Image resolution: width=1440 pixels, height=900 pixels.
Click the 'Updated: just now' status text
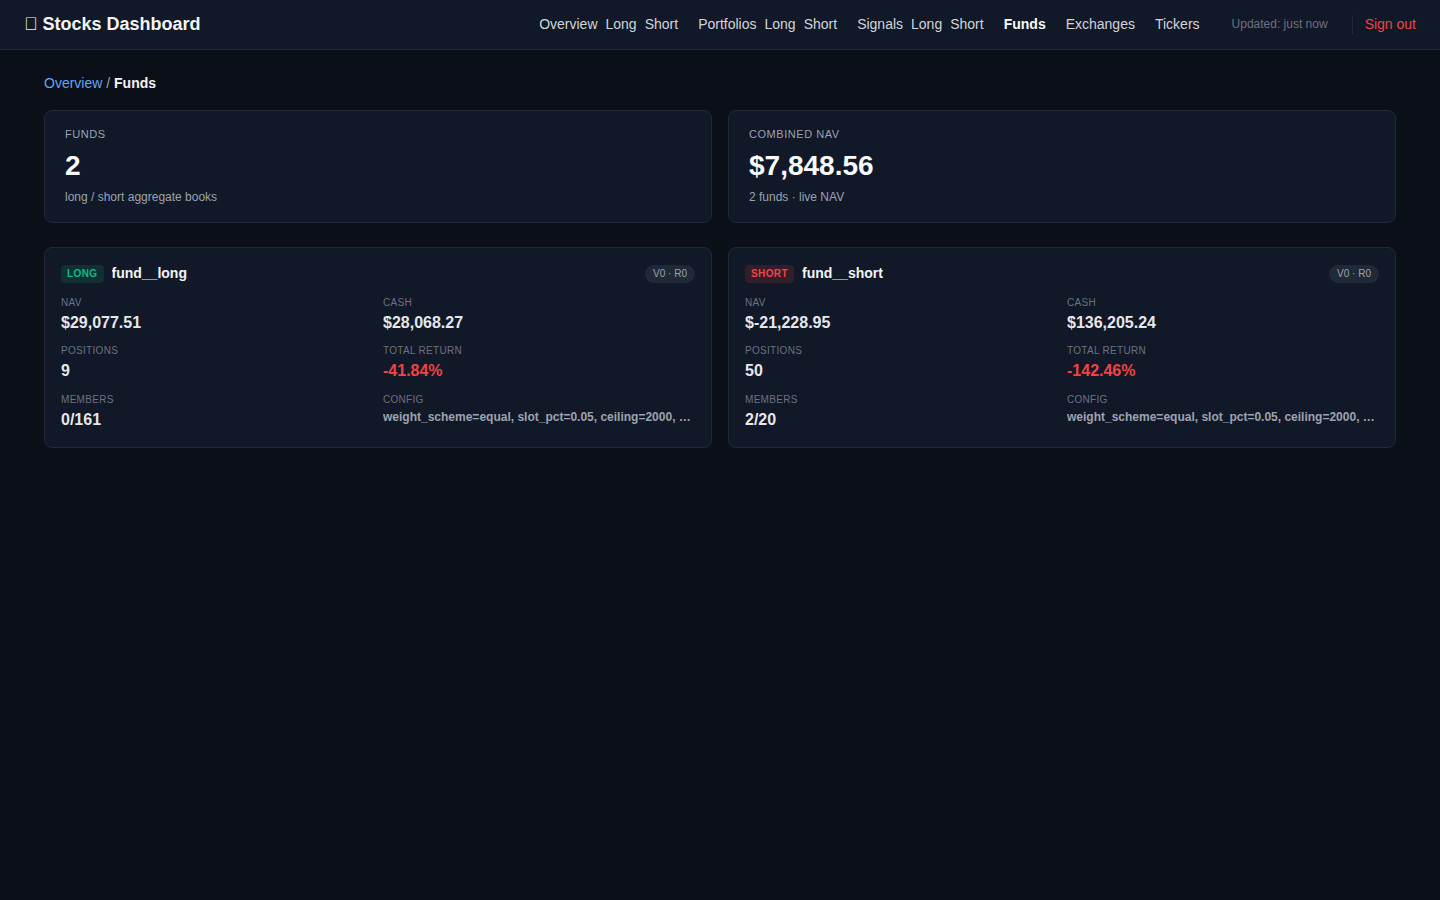coord(1279,24)
